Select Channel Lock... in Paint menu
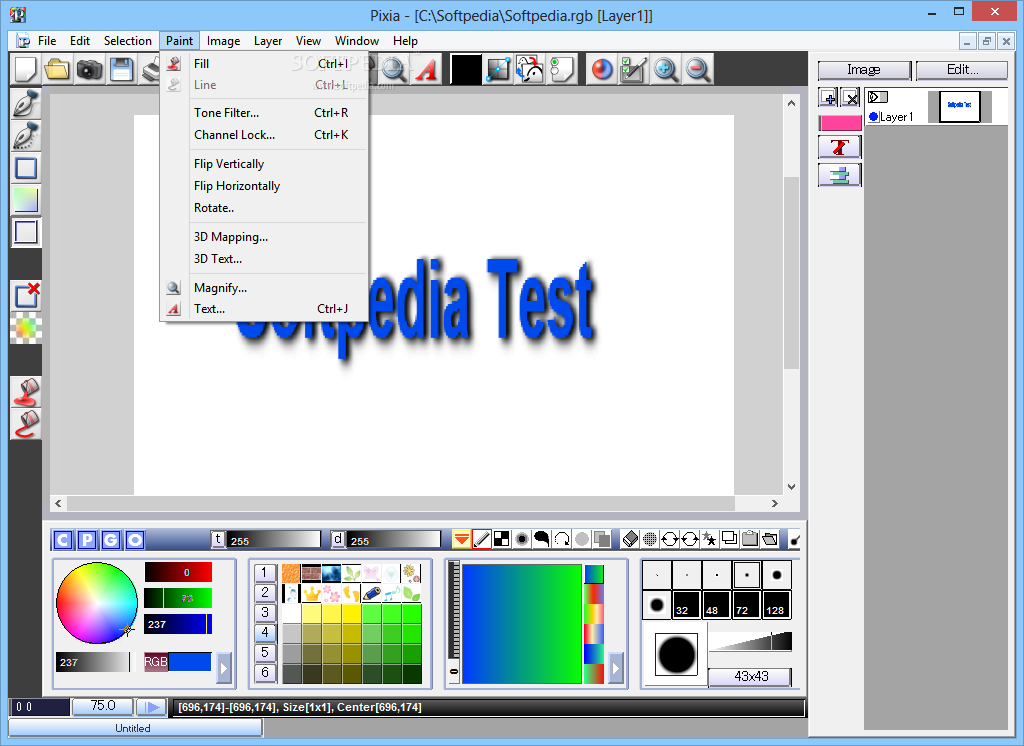This screenshot has height=746, width=1024. coord(264,135)
